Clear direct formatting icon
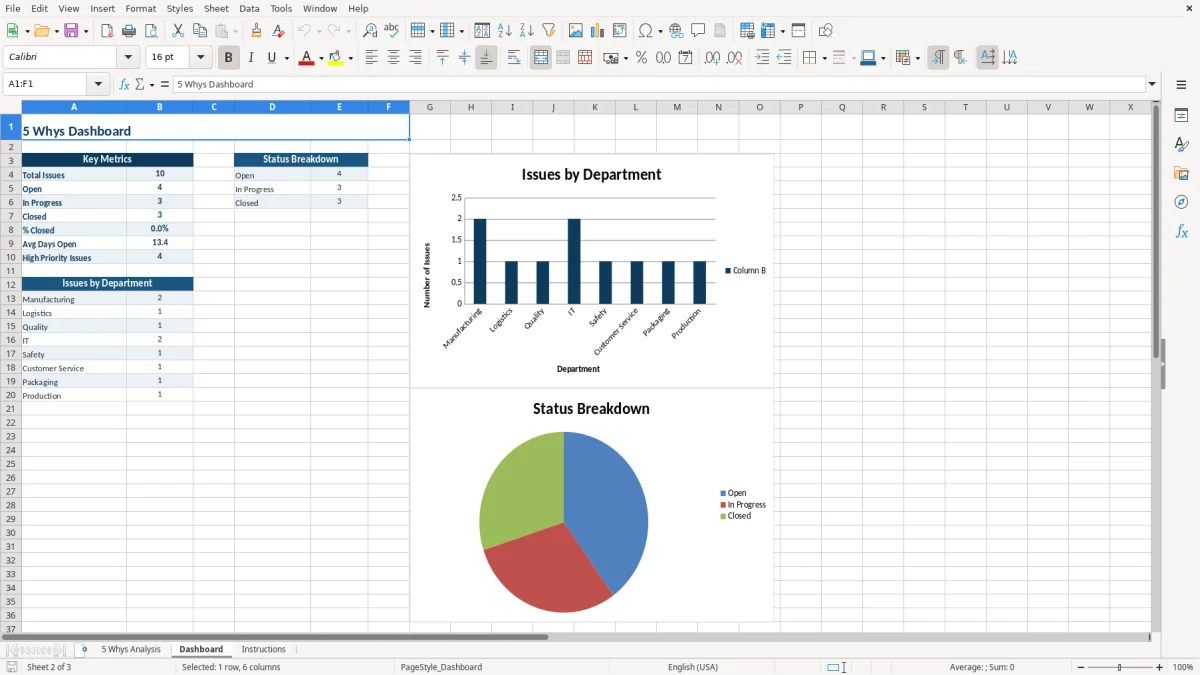The image size is (1200, 675). (279, 31)
